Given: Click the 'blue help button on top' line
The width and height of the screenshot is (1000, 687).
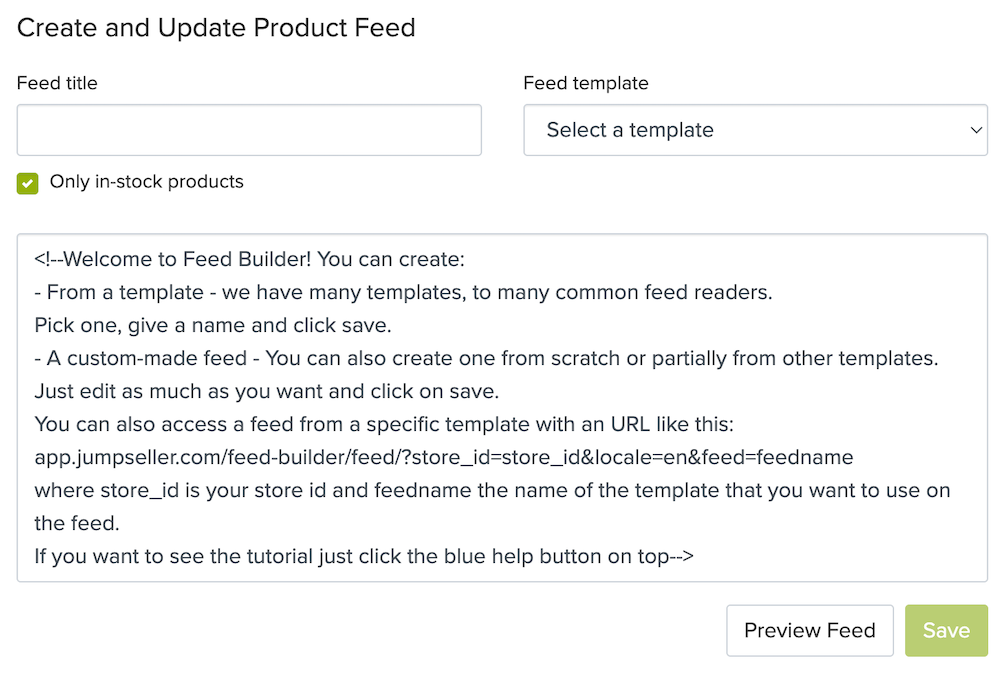Looking at the screenshot, I should [364, 556].
